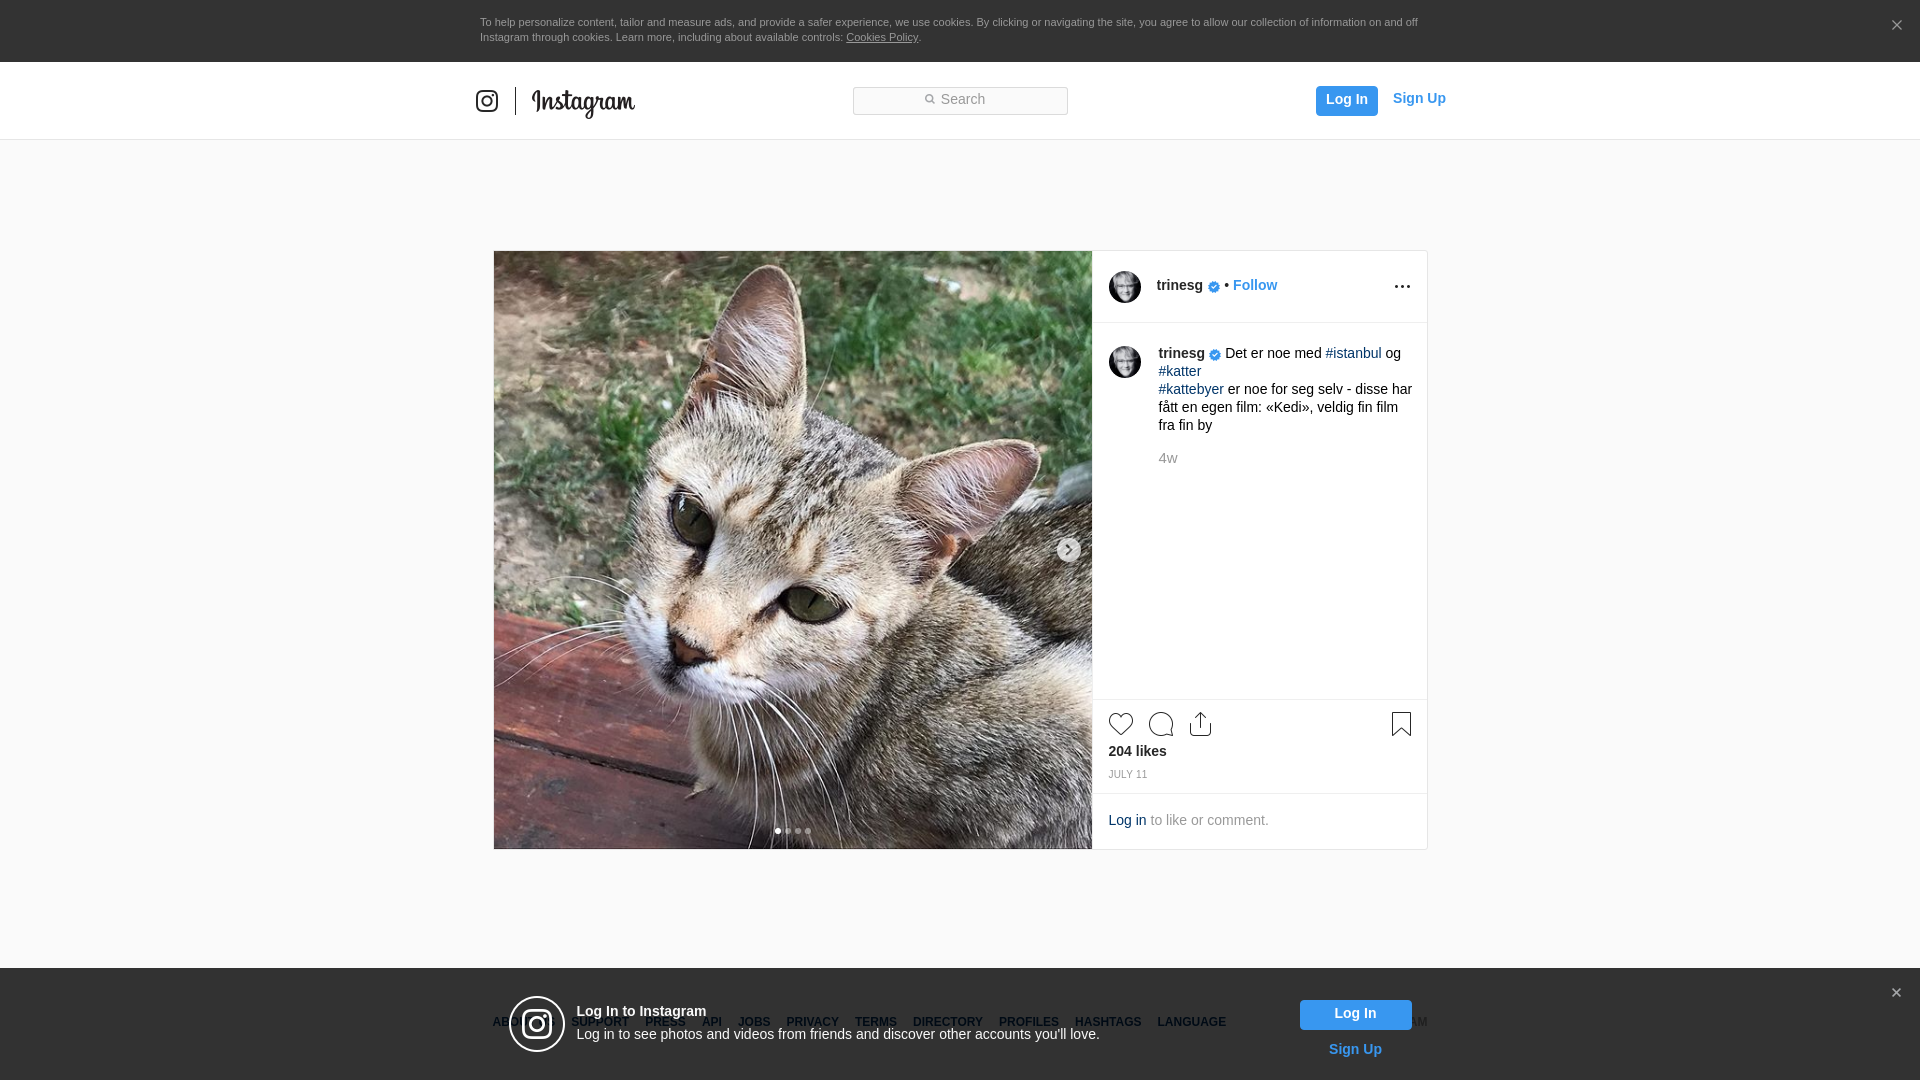Open the Cookies Policy link

[x=881, y=37]
